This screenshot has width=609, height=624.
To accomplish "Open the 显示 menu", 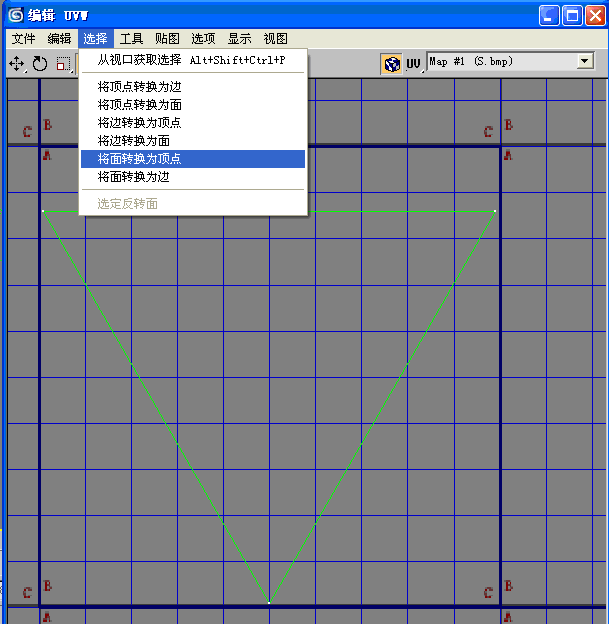I will [240, 39].
